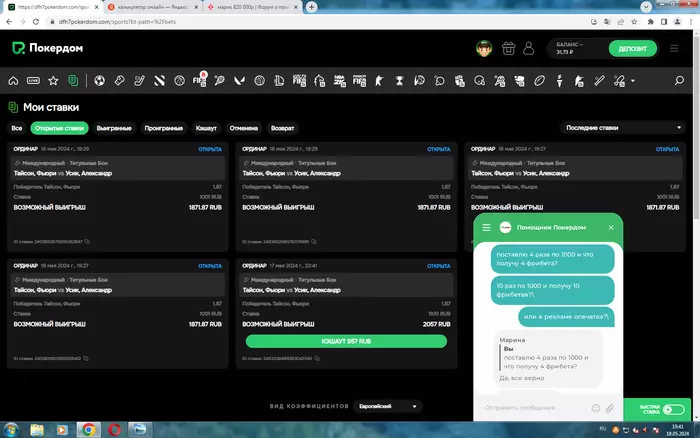
Task: Click the Покердом logo
Action: pos(47,48)
